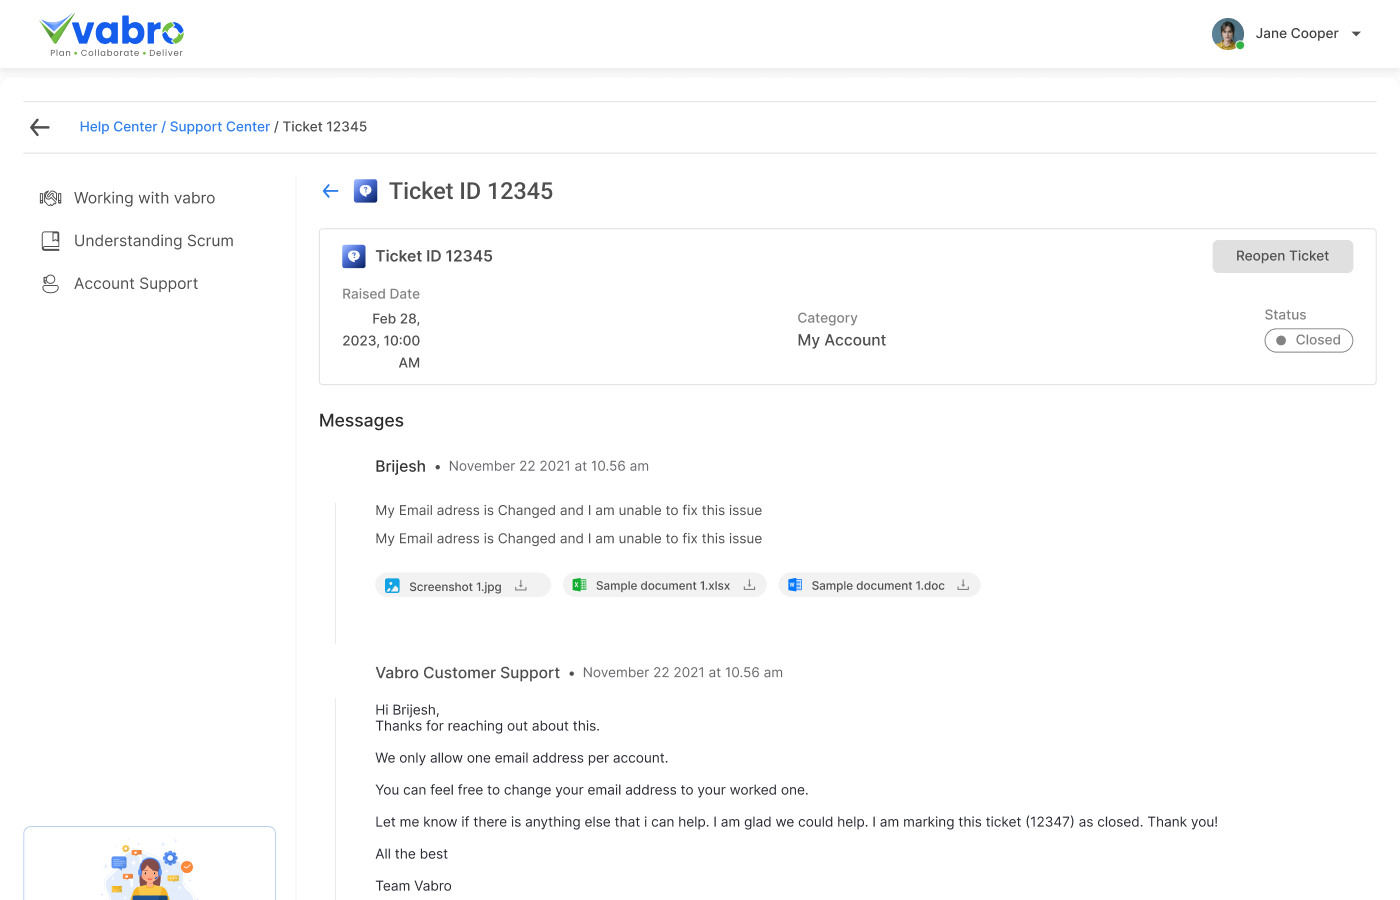Click the Excel file icon on Sample document 1.xlsx
This screenshot has height=900, width=1400.
pyautogui.click(x=578, y=584)
